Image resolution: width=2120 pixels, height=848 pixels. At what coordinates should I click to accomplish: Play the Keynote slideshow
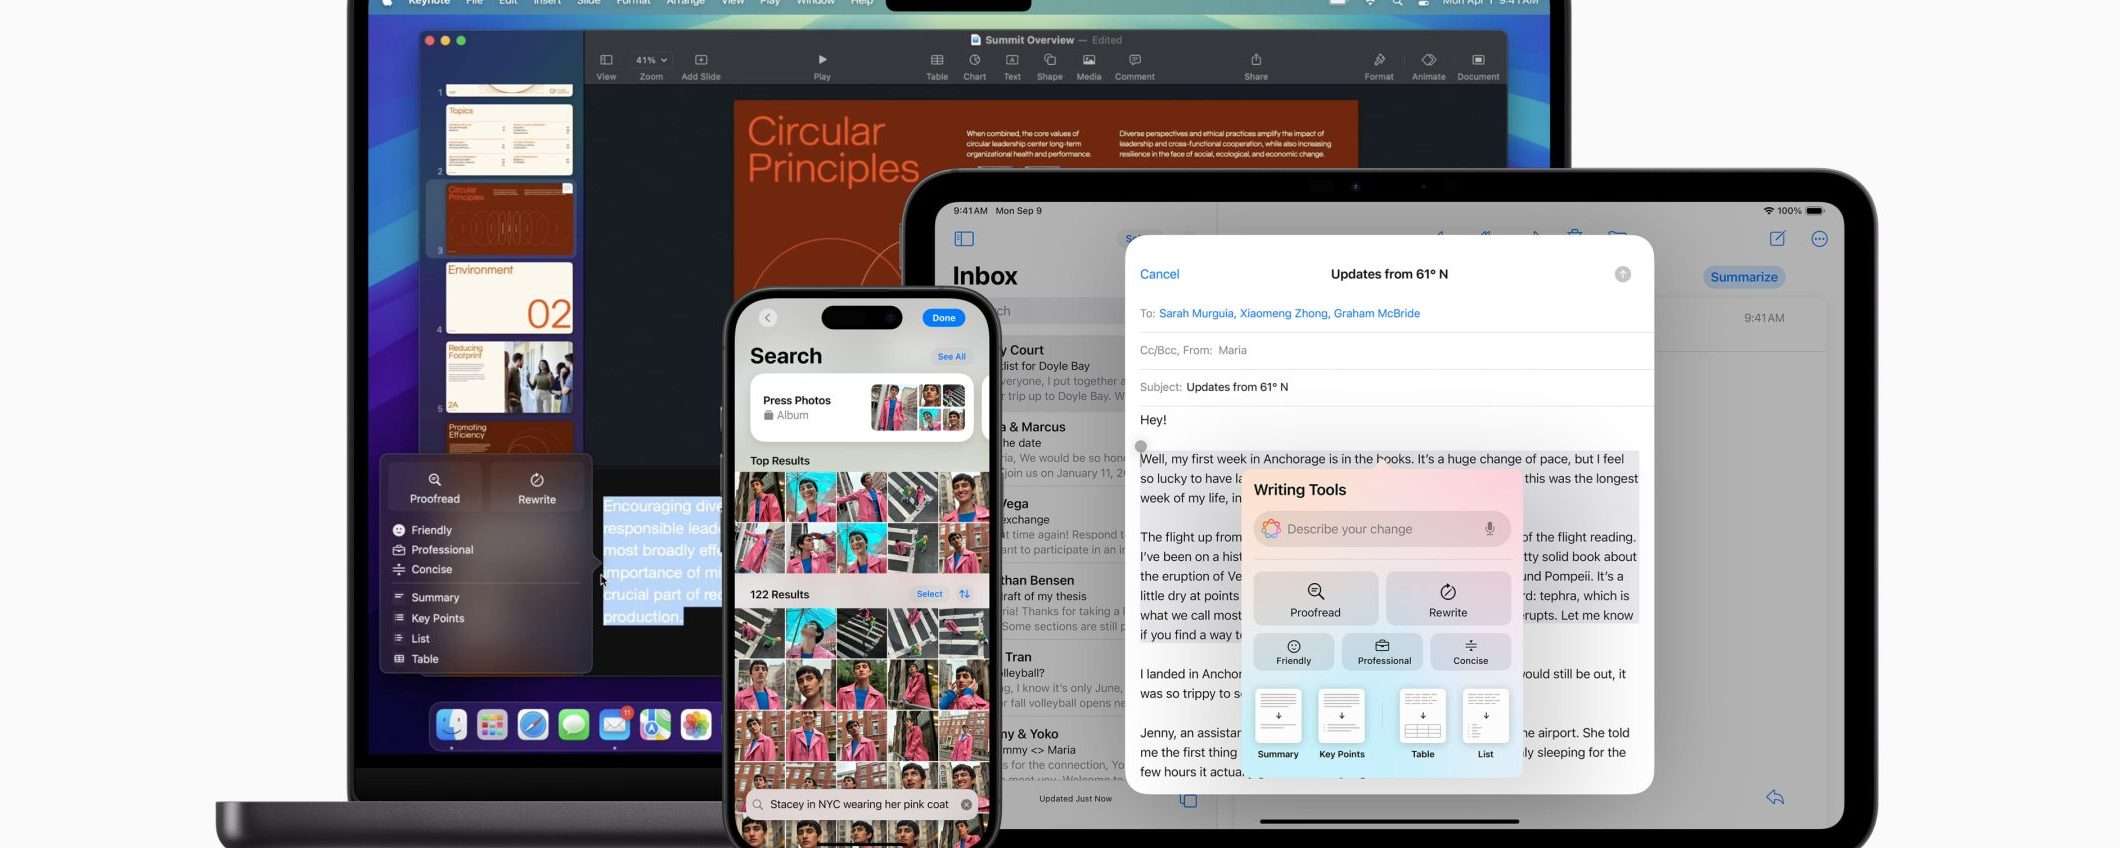click(x=822, y=66)
